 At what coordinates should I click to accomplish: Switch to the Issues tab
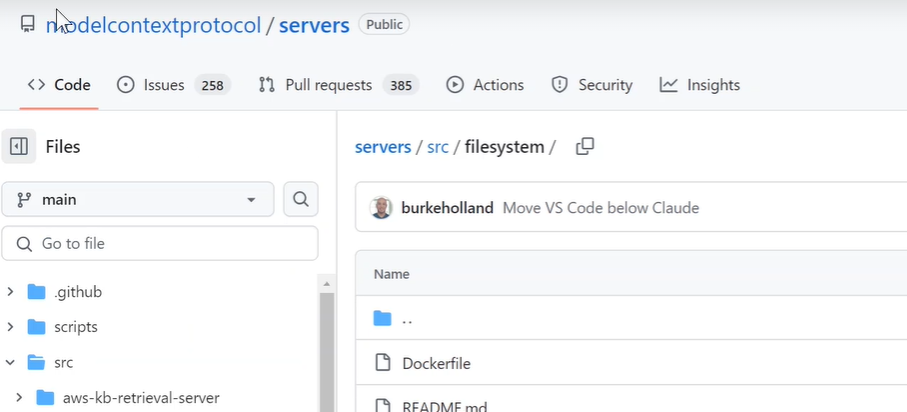[174, 85]
